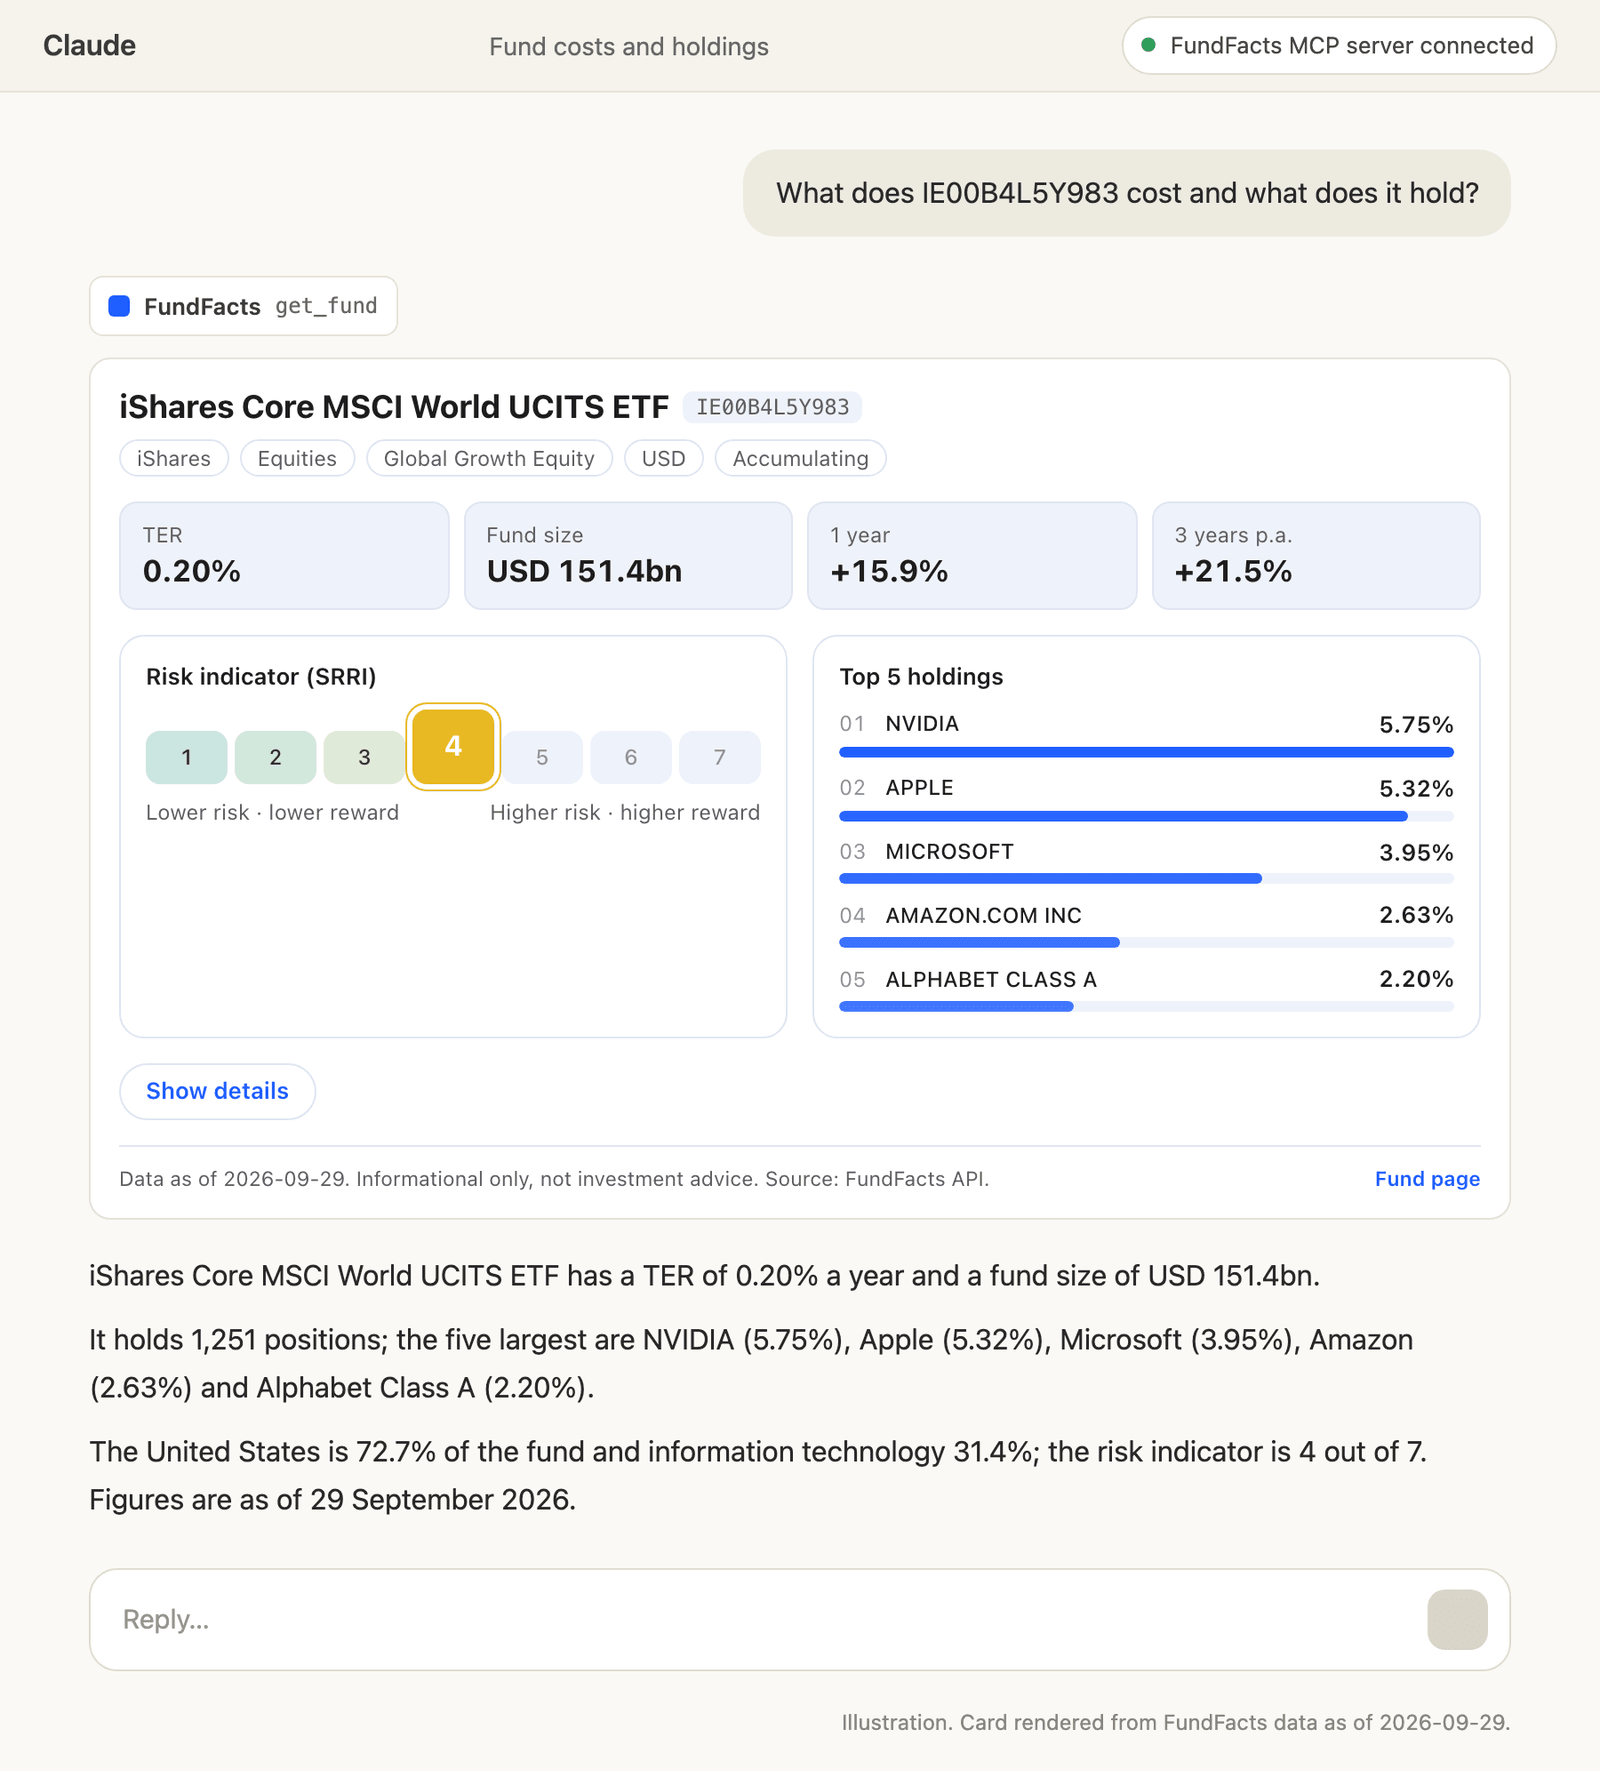Click the FundFacts MCP server connected badge
This screenshot has height=1771, width=1600.
pos(1339,46)
